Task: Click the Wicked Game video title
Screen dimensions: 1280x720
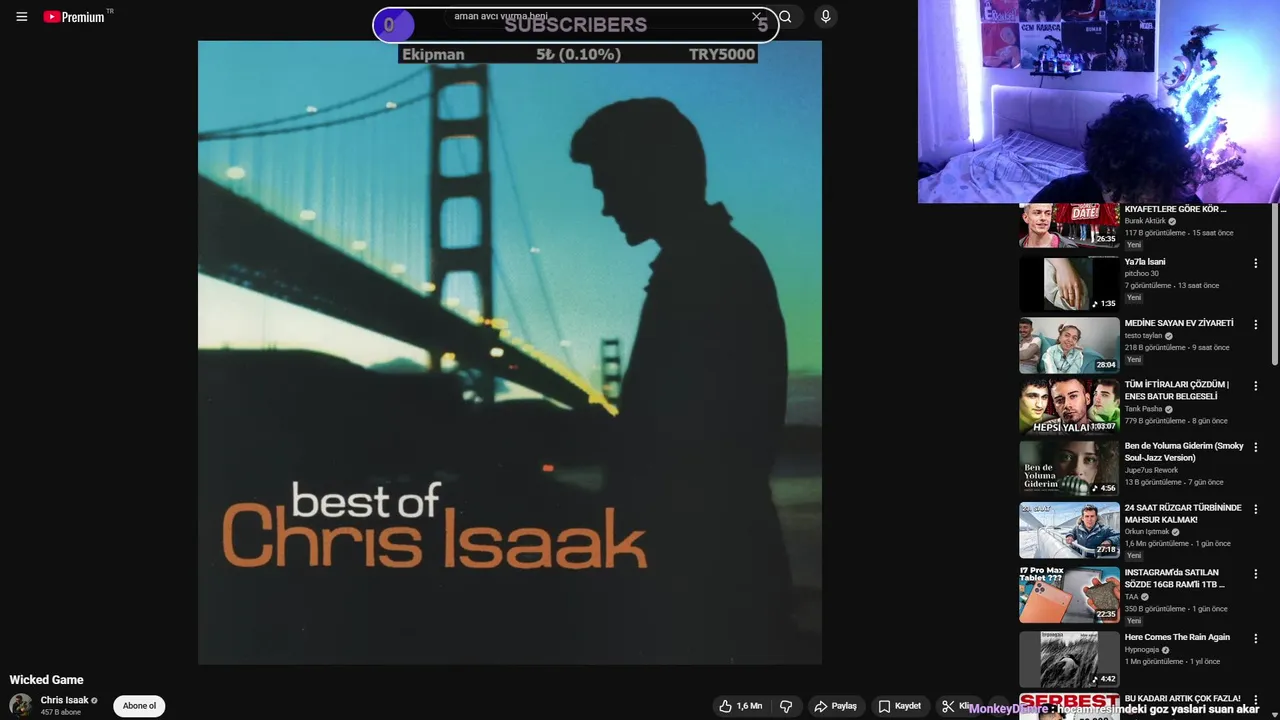Action: click(47, 680)
